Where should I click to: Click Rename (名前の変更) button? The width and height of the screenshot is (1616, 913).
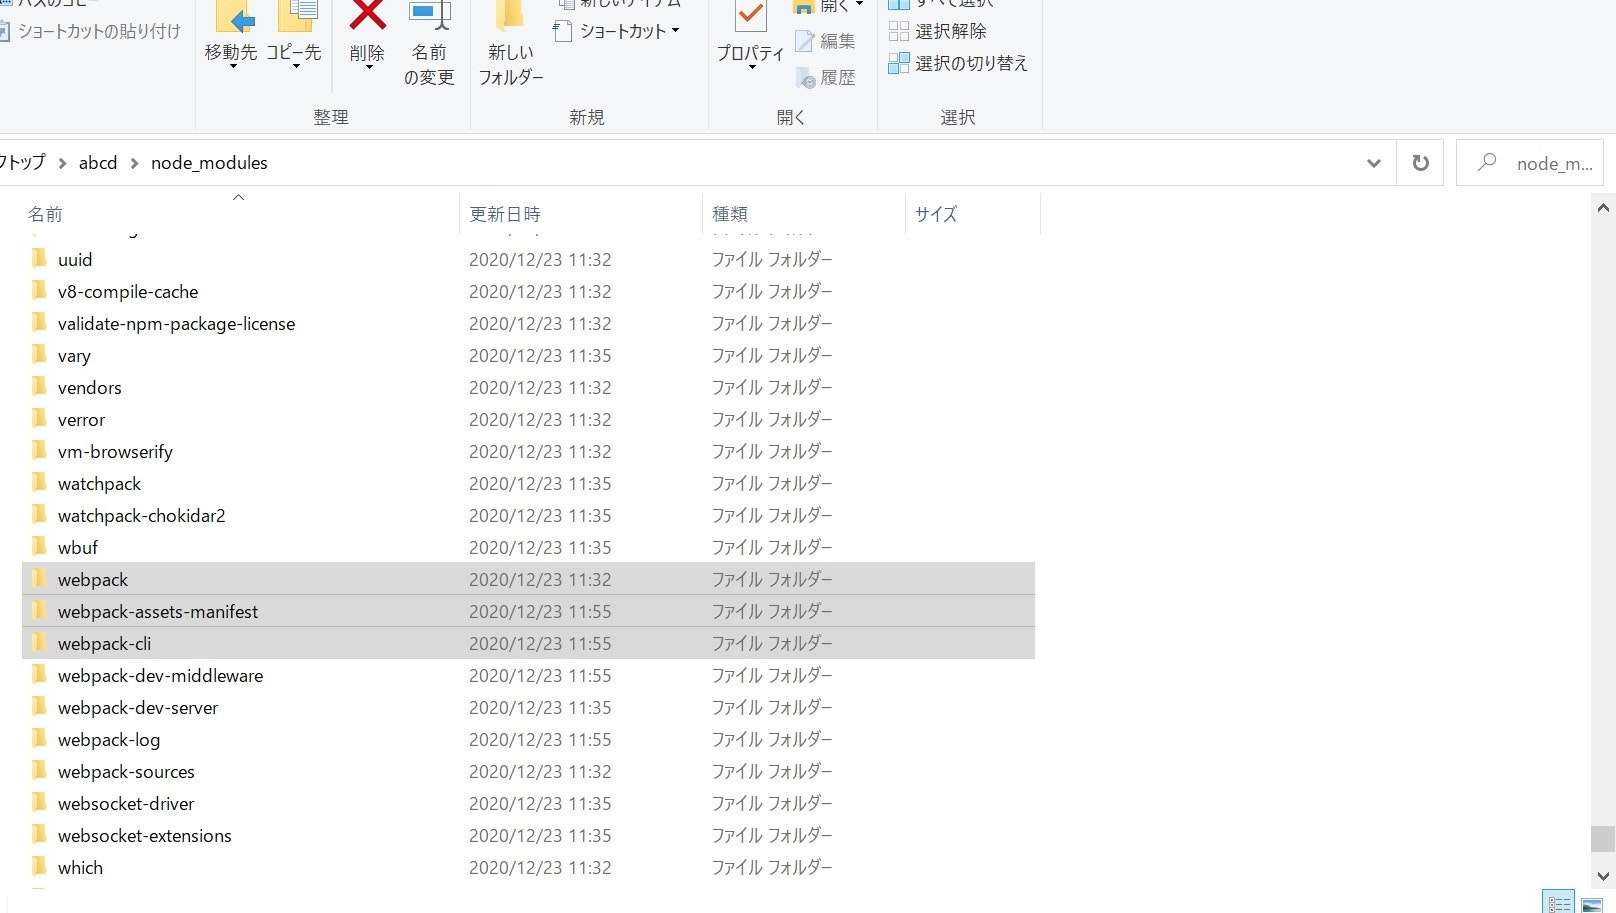pos(429,45)
